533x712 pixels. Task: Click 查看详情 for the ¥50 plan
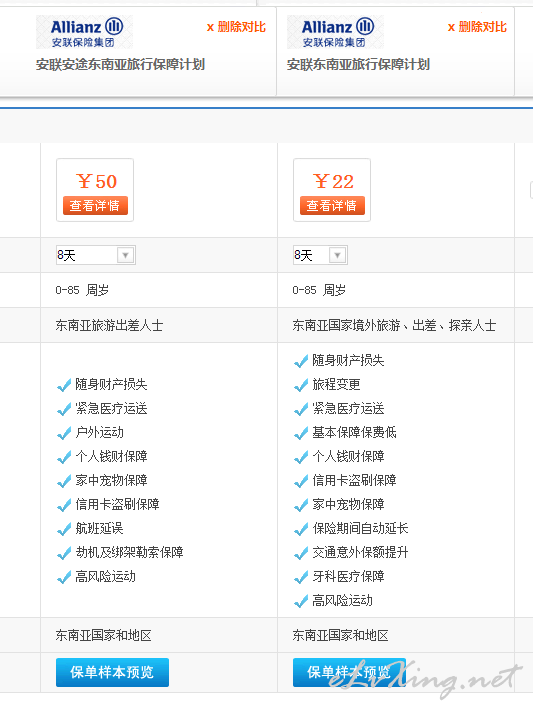(x=95, y=206)
